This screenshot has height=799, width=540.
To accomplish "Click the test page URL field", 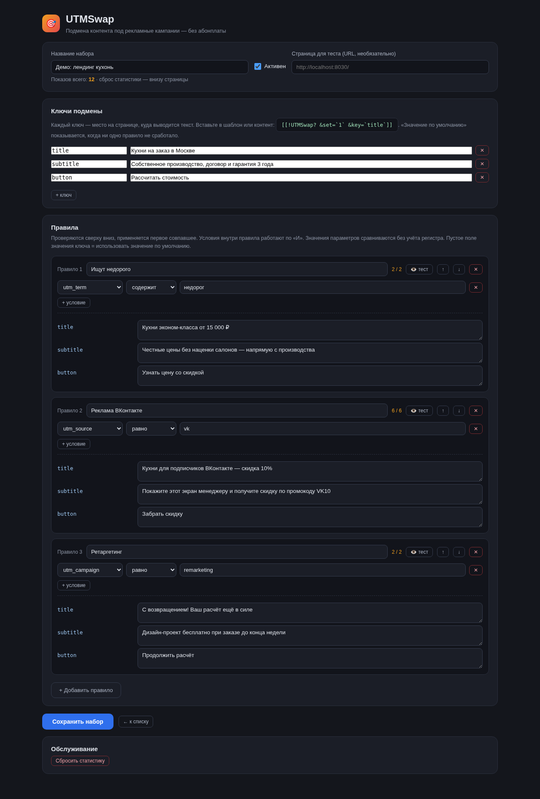I will [390, 67].
